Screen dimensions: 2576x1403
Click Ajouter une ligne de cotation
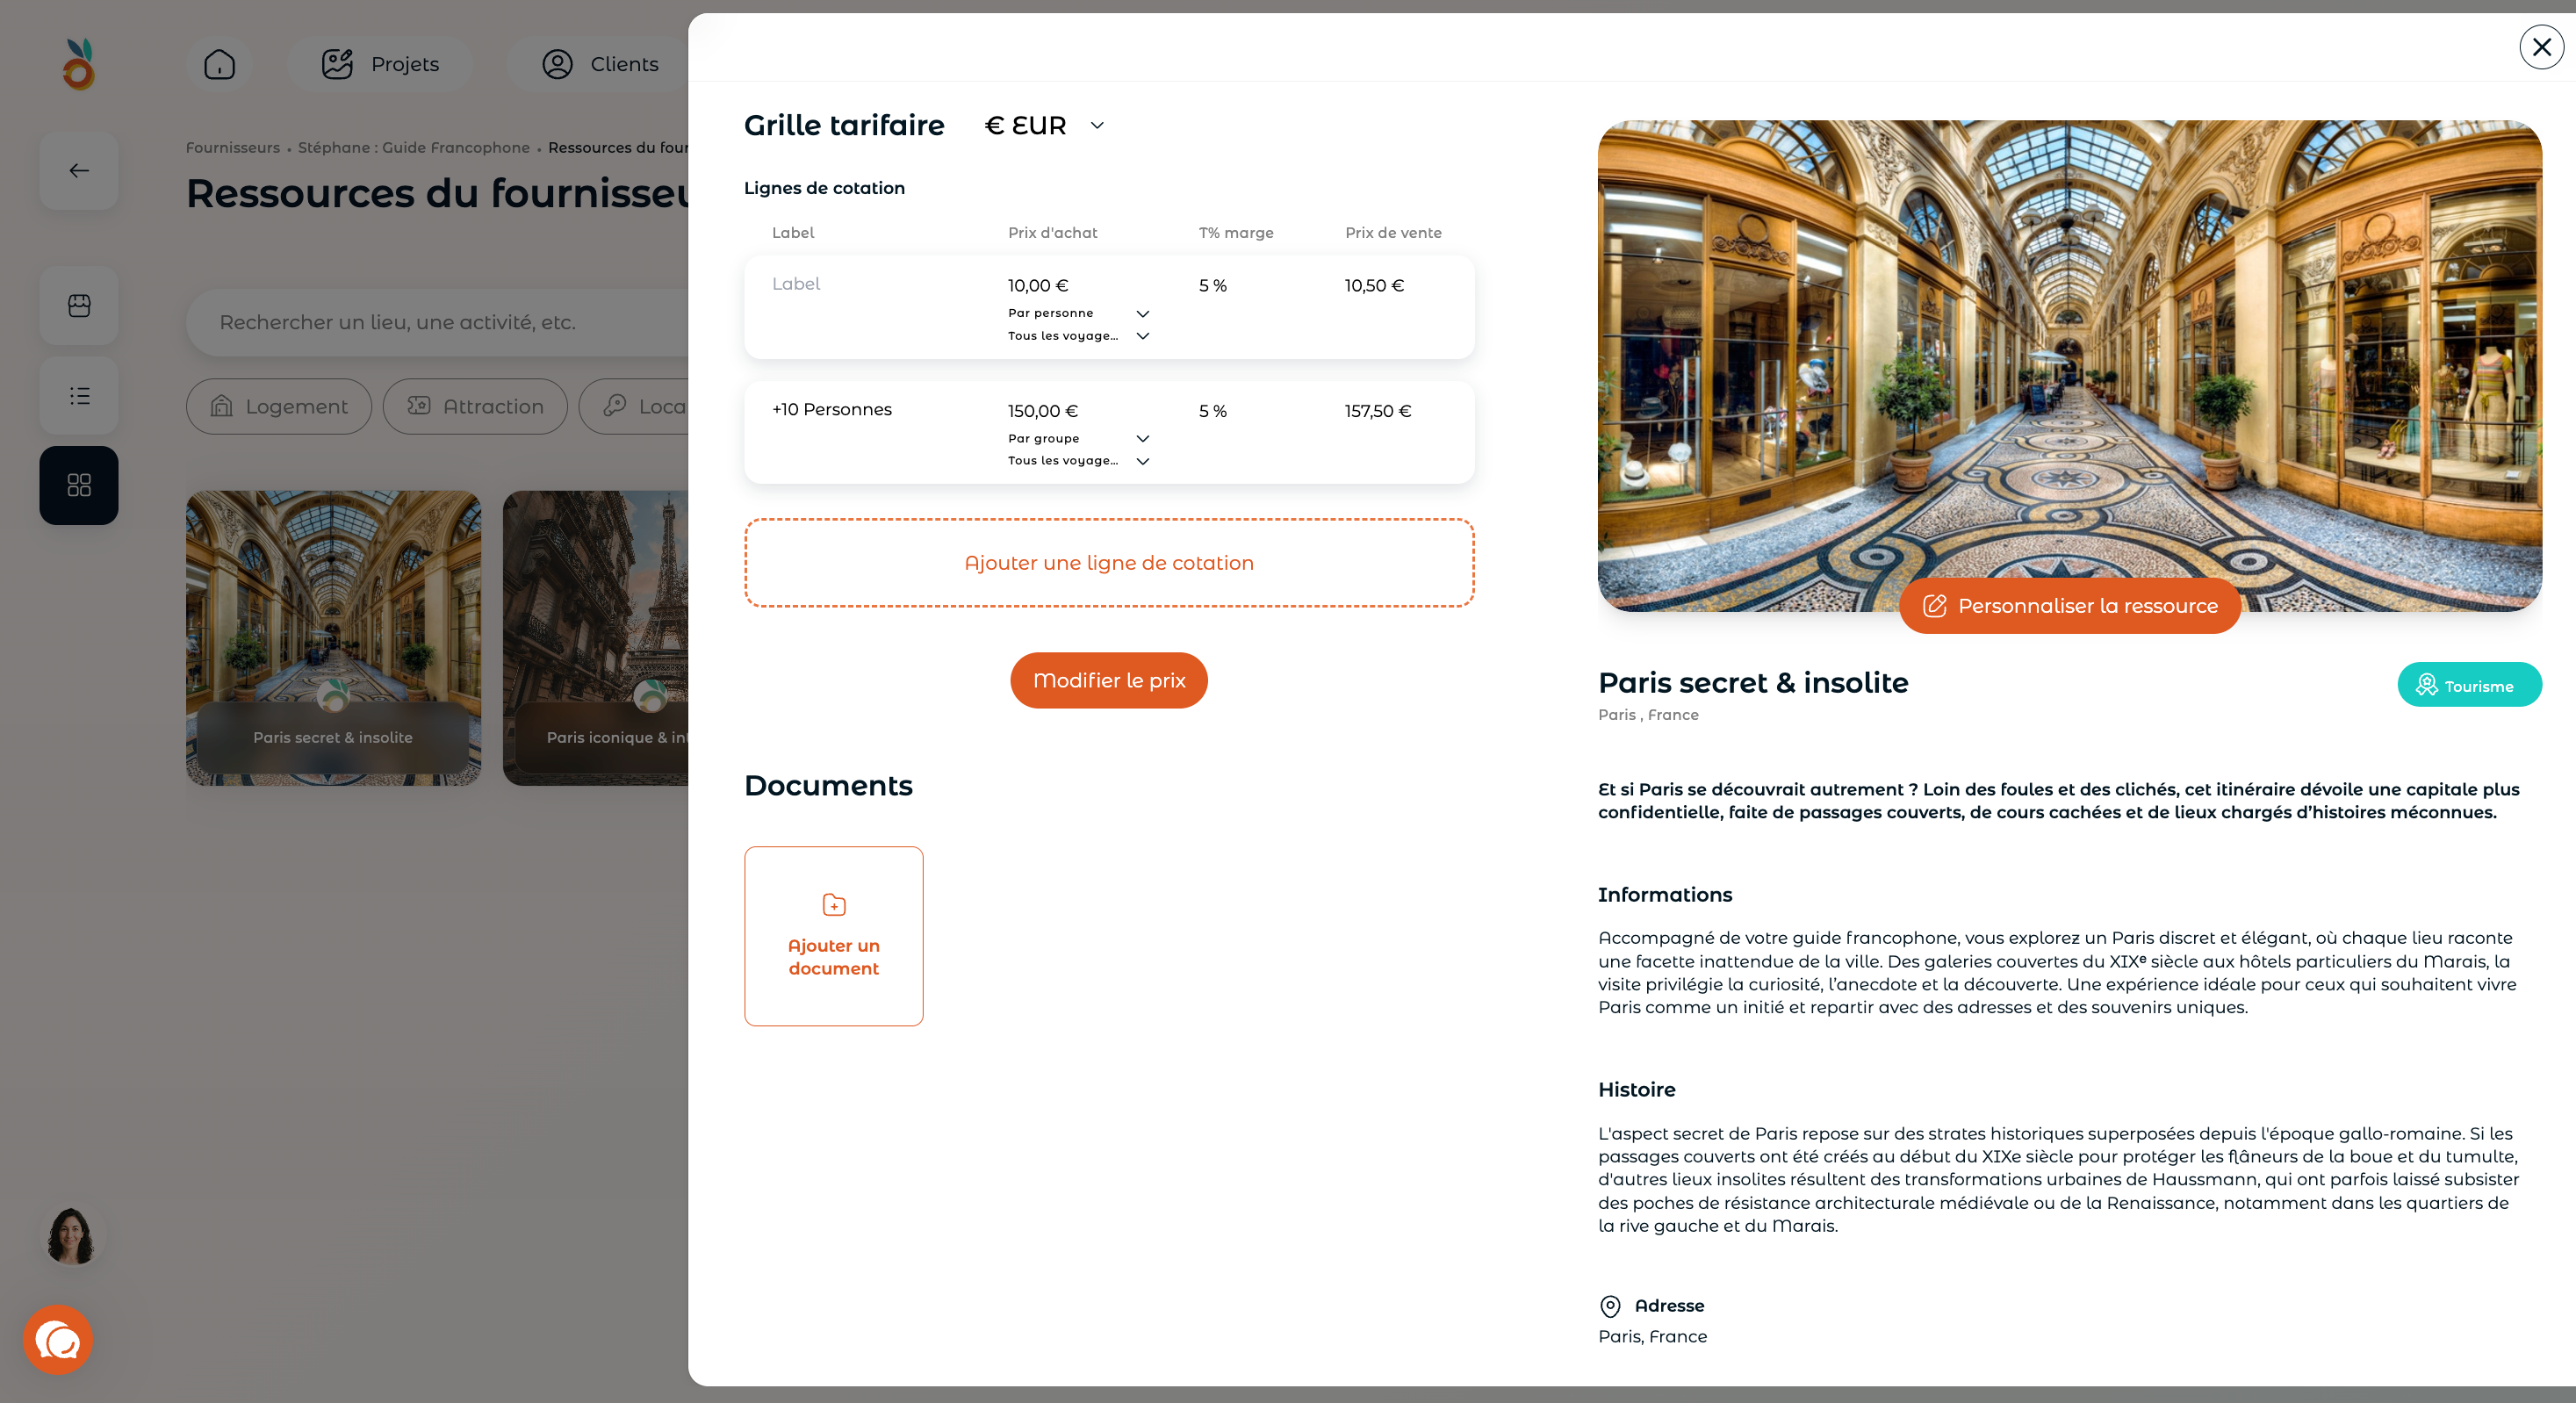pyautogui.click(x=1109, y=563)
